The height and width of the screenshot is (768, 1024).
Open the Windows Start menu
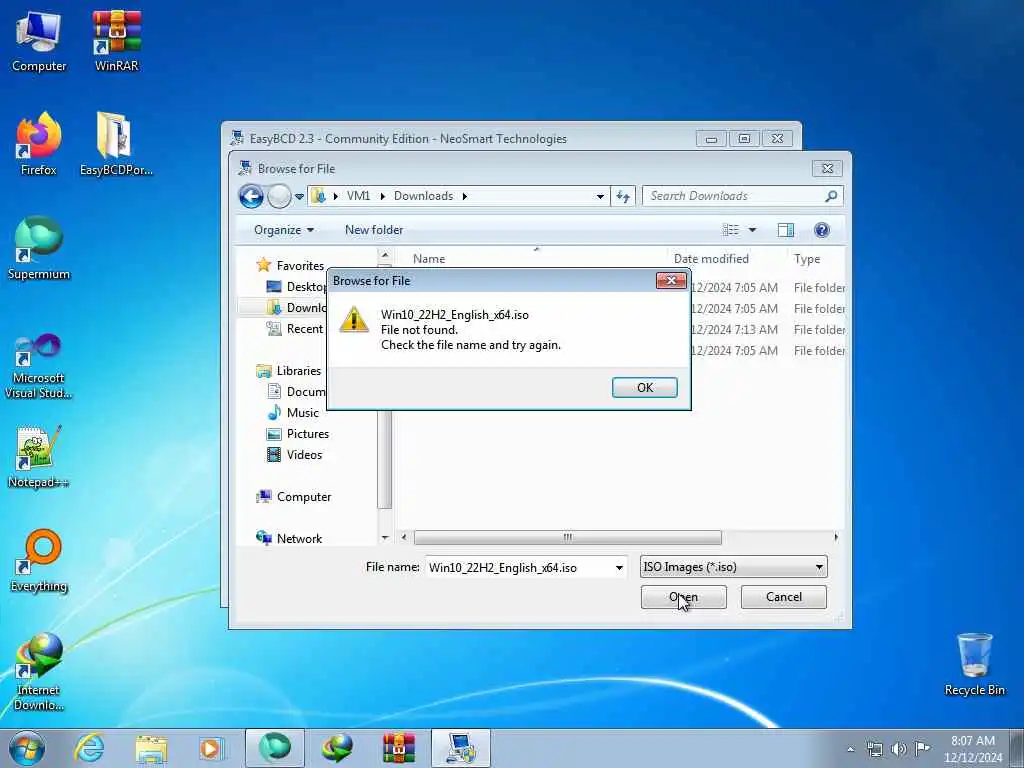tap(27, 748)
